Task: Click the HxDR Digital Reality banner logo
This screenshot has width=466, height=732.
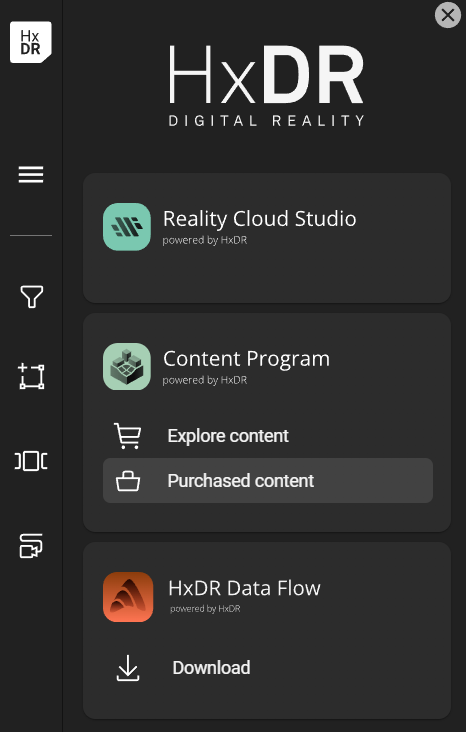Action: [x=266, y=85]
